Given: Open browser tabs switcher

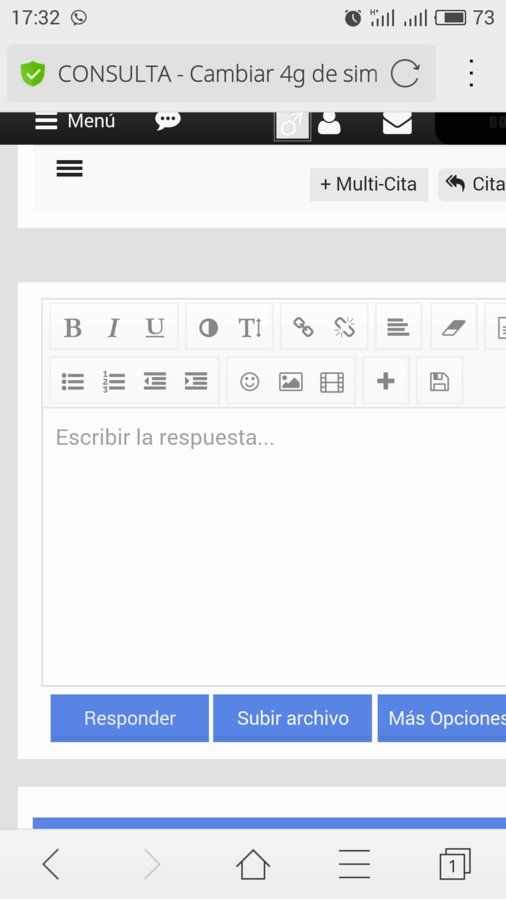Looking at the screenshot, I should [x=455, y=864].
